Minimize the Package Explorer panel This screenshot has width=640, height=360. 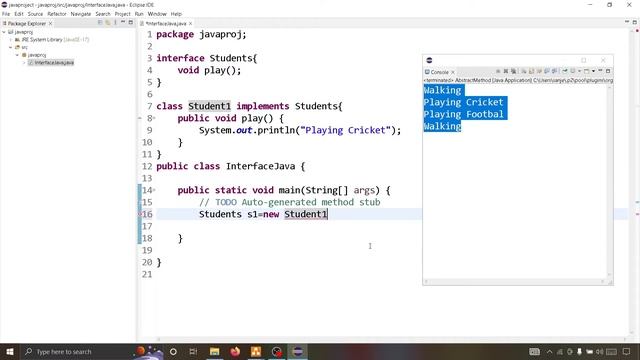pos(123,22)
